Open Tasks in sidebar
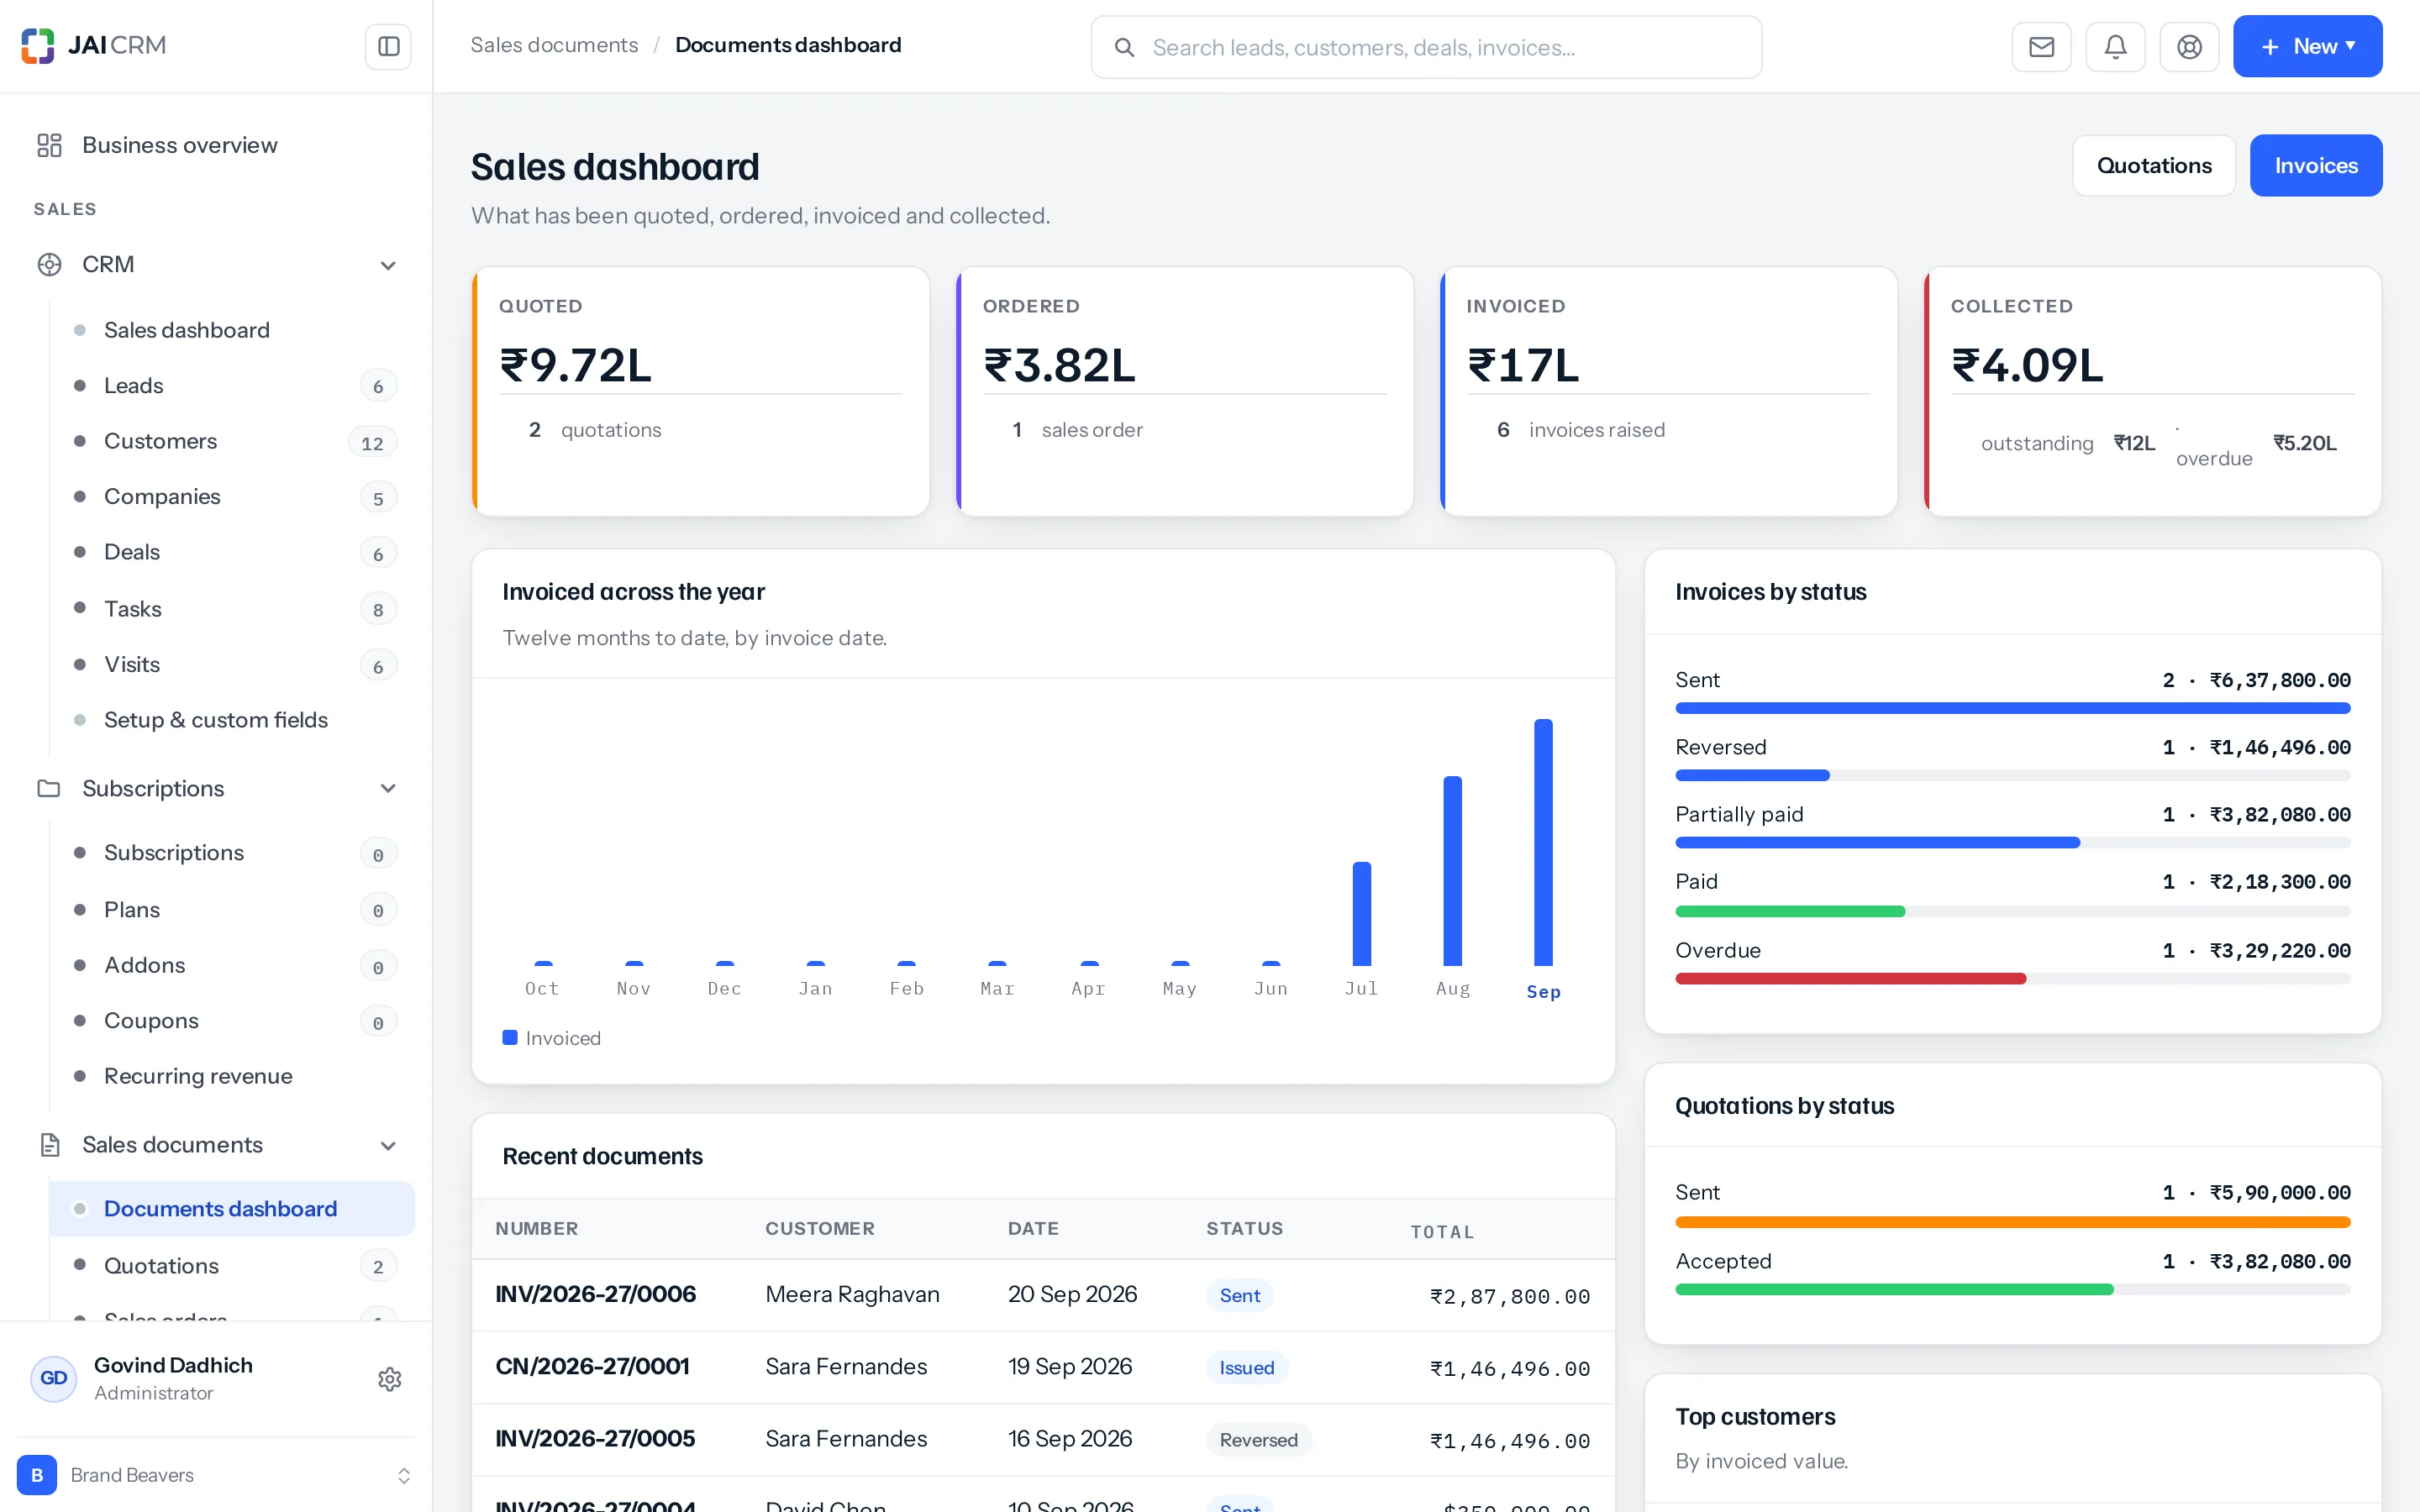The height and width of the screenshot is (1512, 2420). point(232,608)
